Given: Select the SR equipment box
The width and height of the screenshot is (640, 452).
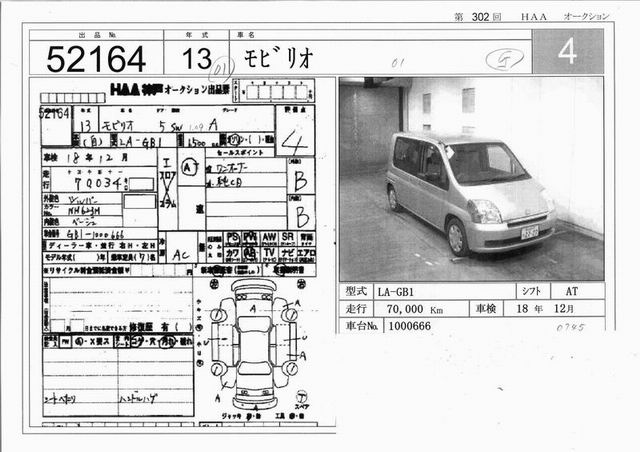Looking at the screenshot, I should pos(288,238).
